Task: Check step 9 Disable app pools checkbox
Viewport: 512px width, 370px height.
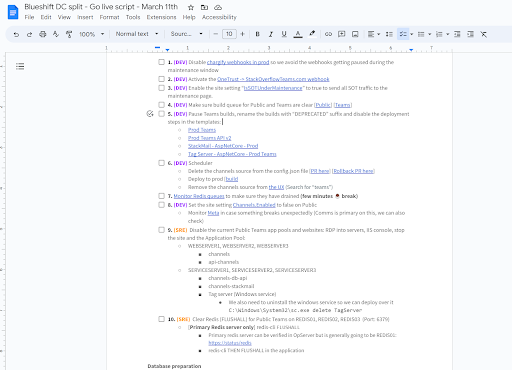Action: (161, 230)
